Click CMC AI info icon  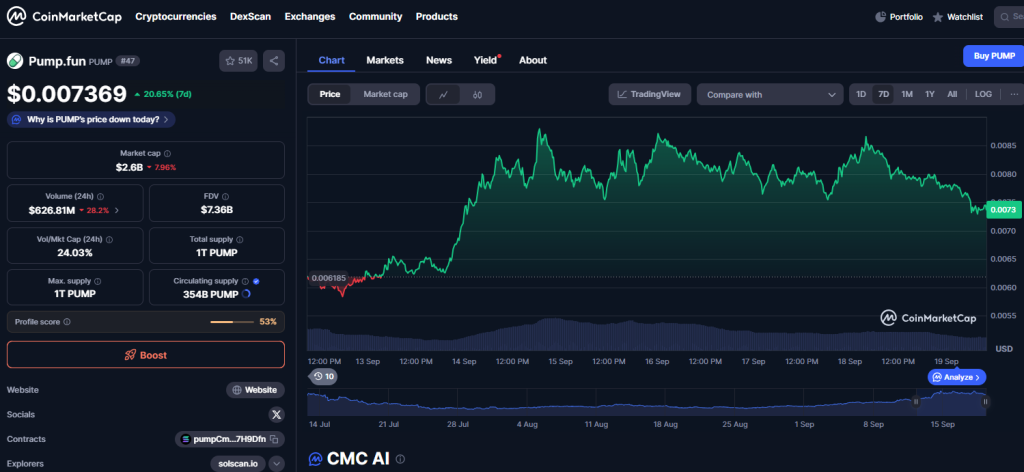tap(400, 460)
